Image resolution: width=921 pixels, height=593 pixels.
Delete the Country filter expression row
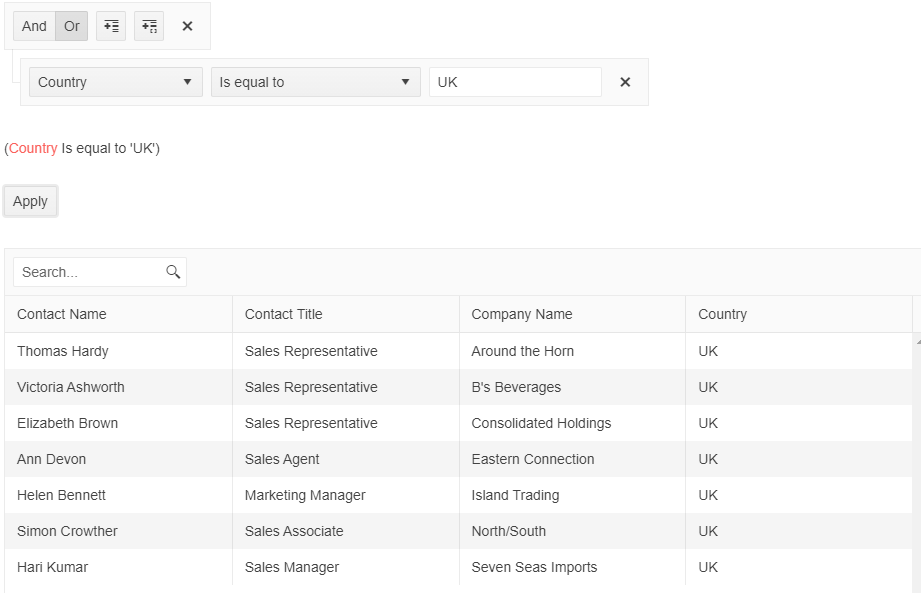click(625, 82)
